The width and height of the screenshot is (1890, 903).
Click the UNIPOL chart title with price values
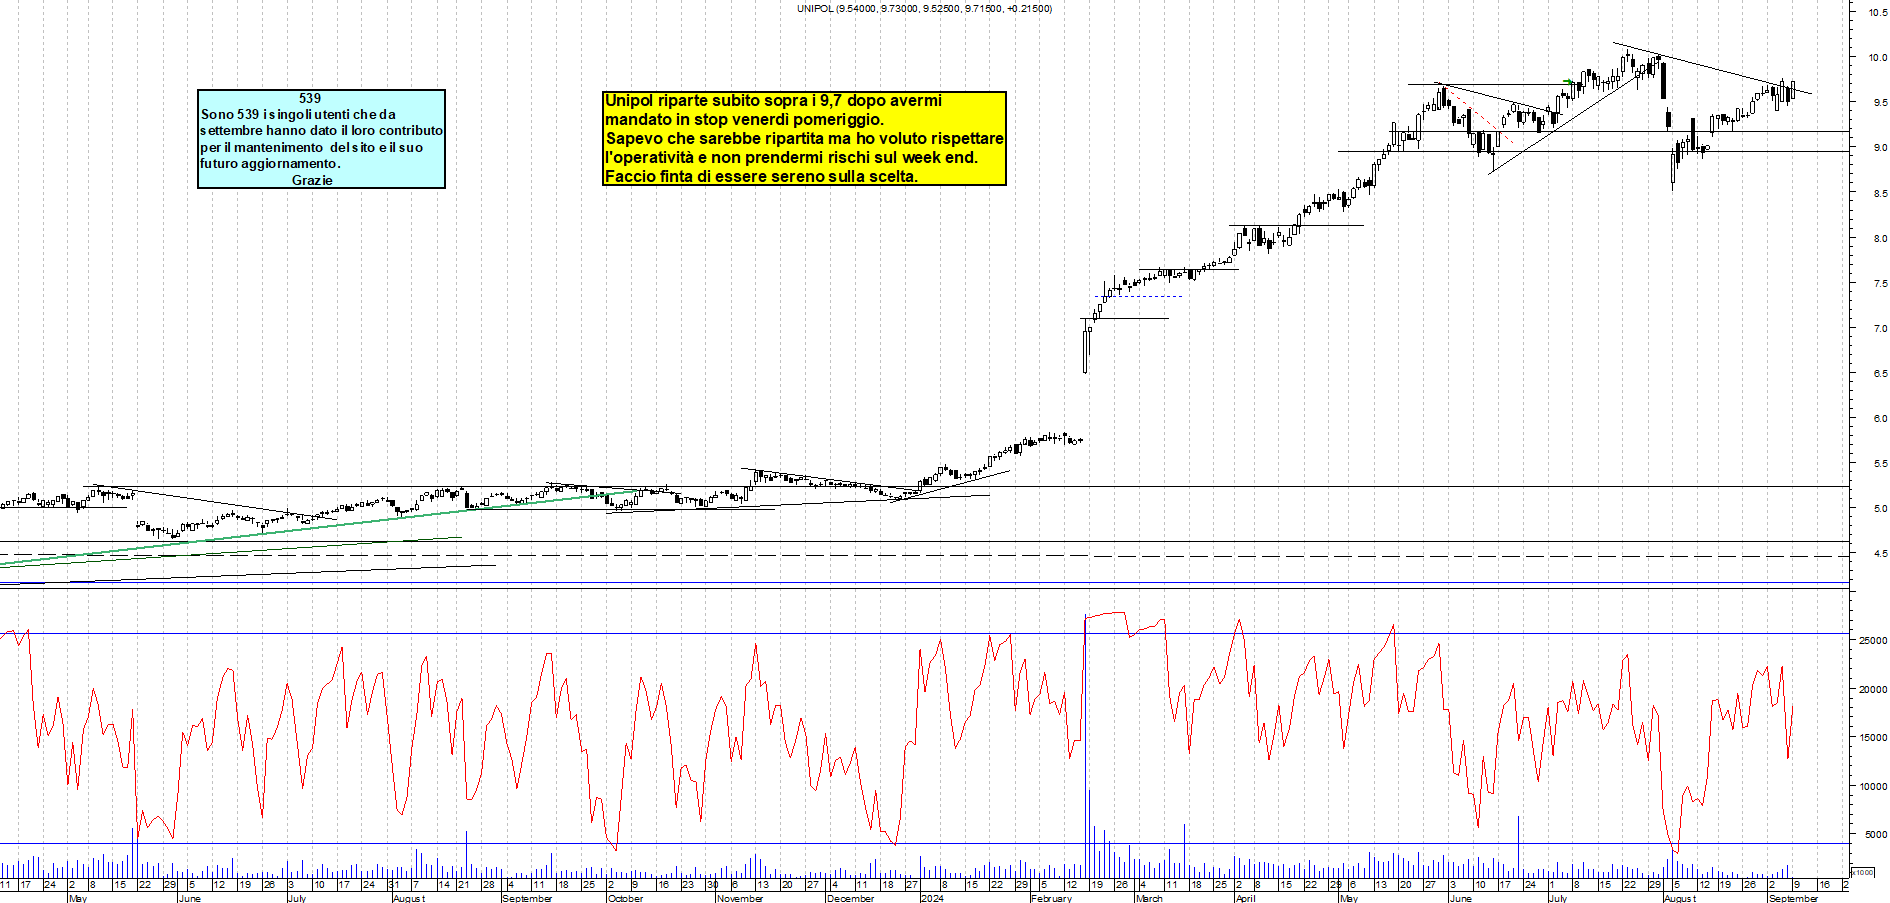pyautogui.click(x=924, y=8)
